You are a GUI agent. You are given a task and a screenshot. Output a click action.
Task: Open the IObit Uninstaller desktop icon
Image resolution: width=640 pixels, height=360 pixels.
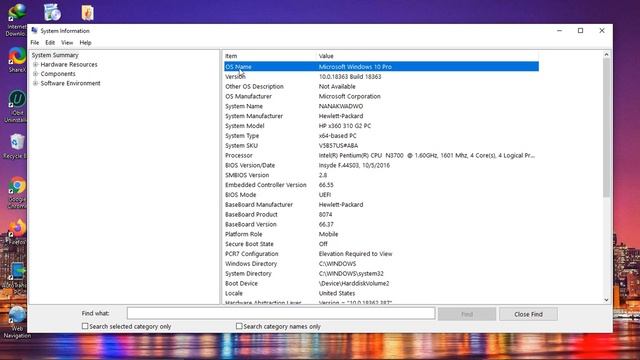[16, 106]
